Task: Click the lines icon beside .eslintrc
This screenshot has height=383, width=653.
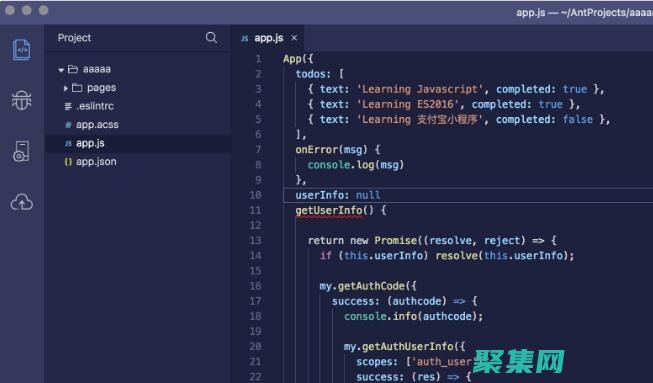Action: coord(68,107)
